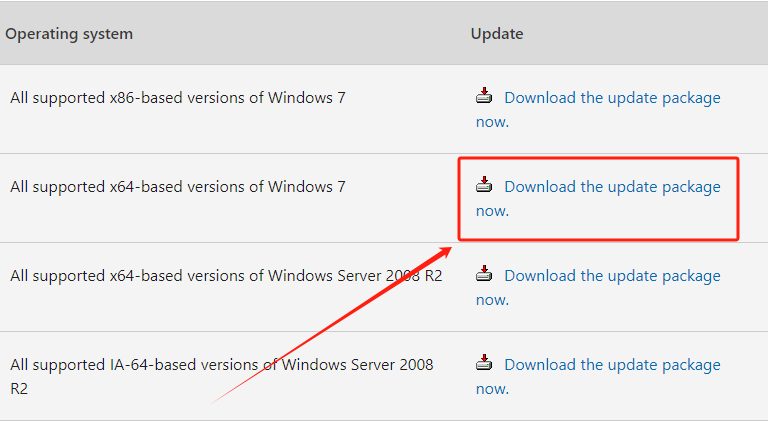Click "now." in the x64 Windows 7 row
768x422 pixels.
point(492,211)
